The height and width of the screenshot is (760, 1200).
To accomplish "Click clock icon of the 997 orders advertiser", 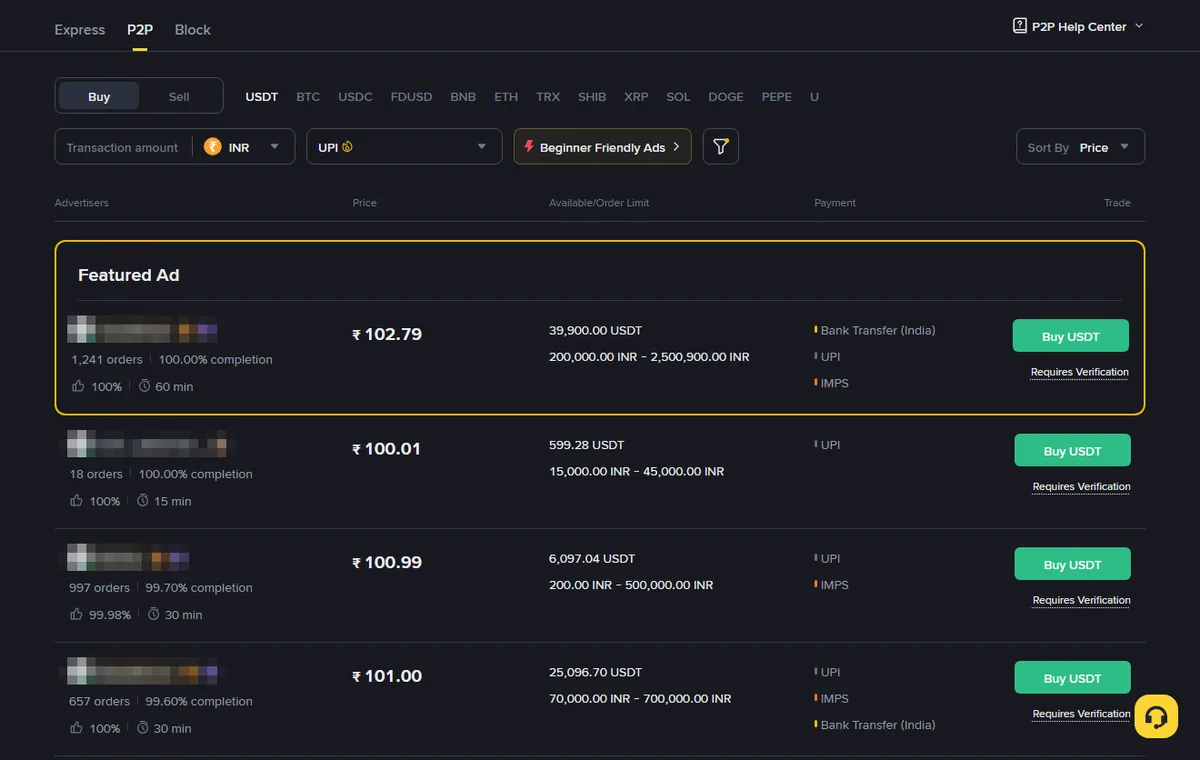I will (x=154, y=614).
